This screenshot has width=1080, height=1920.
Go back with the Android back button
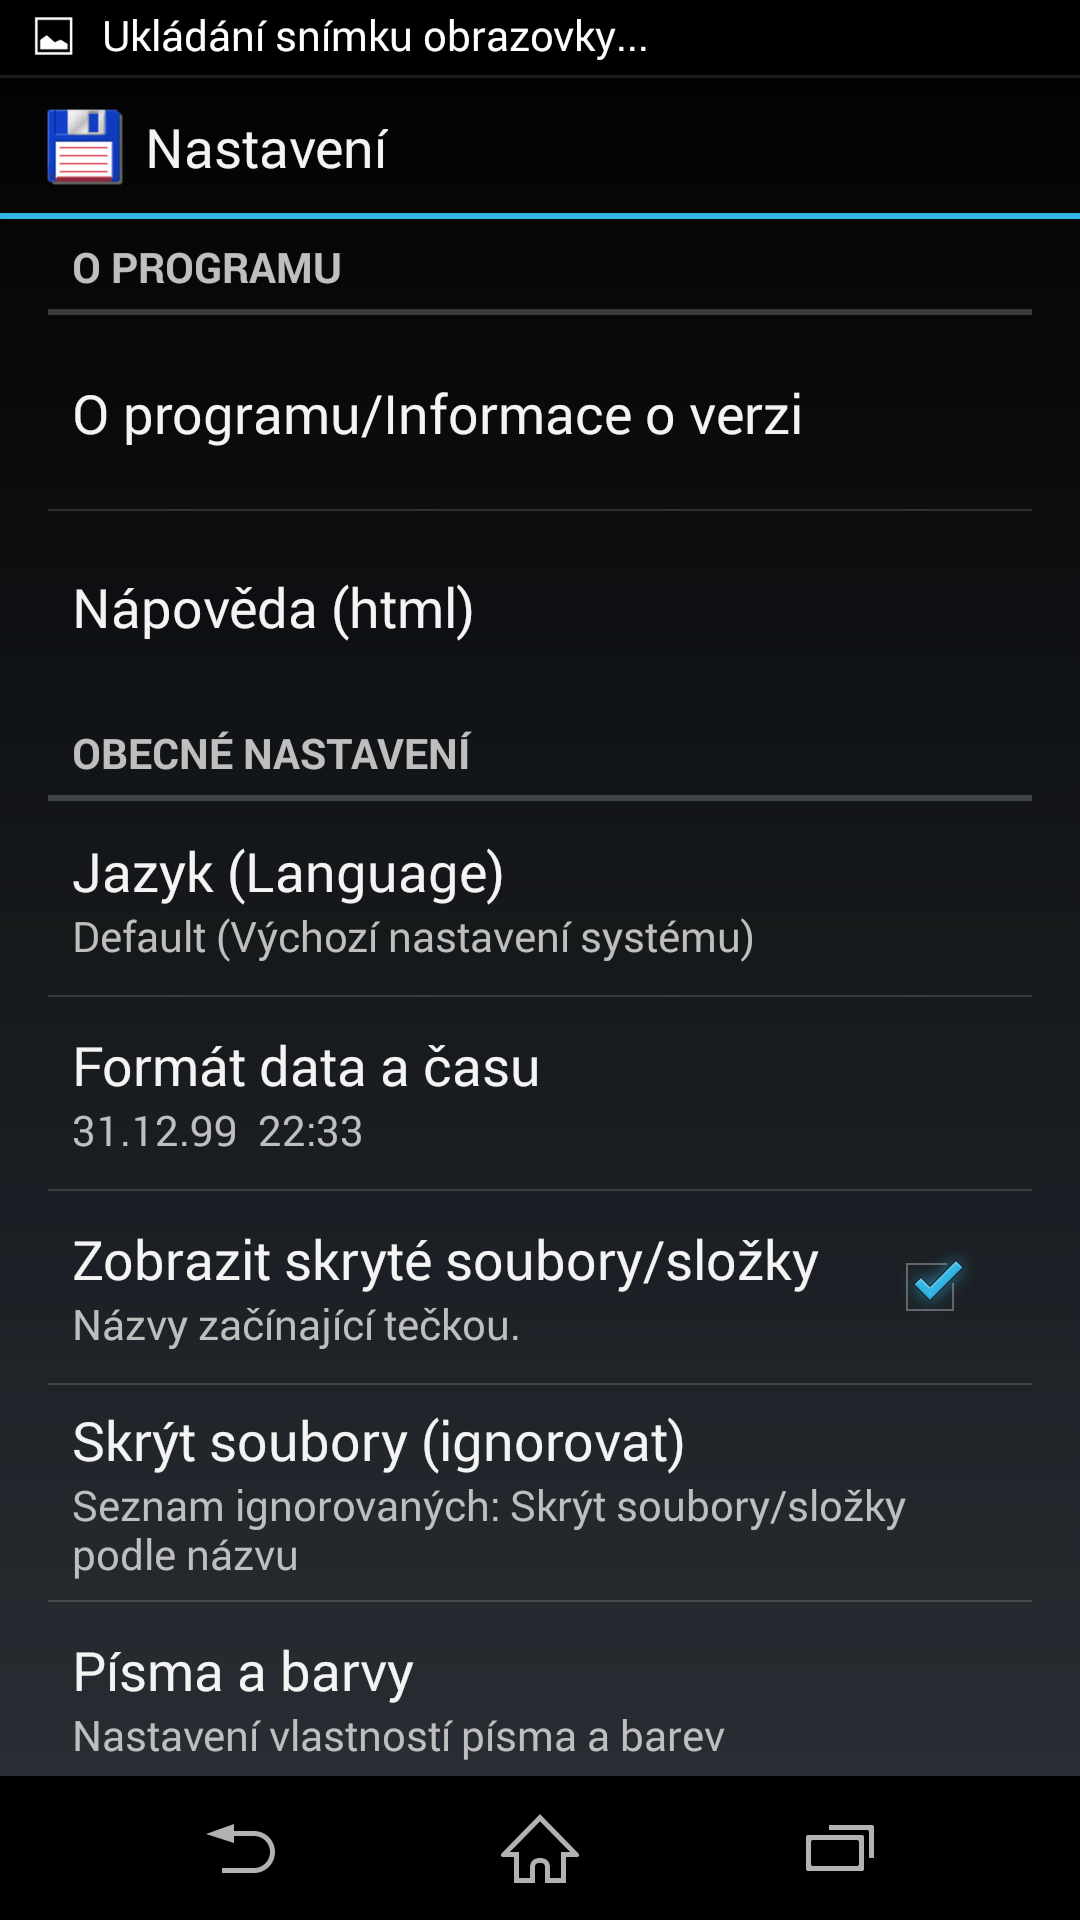[x=241, y=1848]
